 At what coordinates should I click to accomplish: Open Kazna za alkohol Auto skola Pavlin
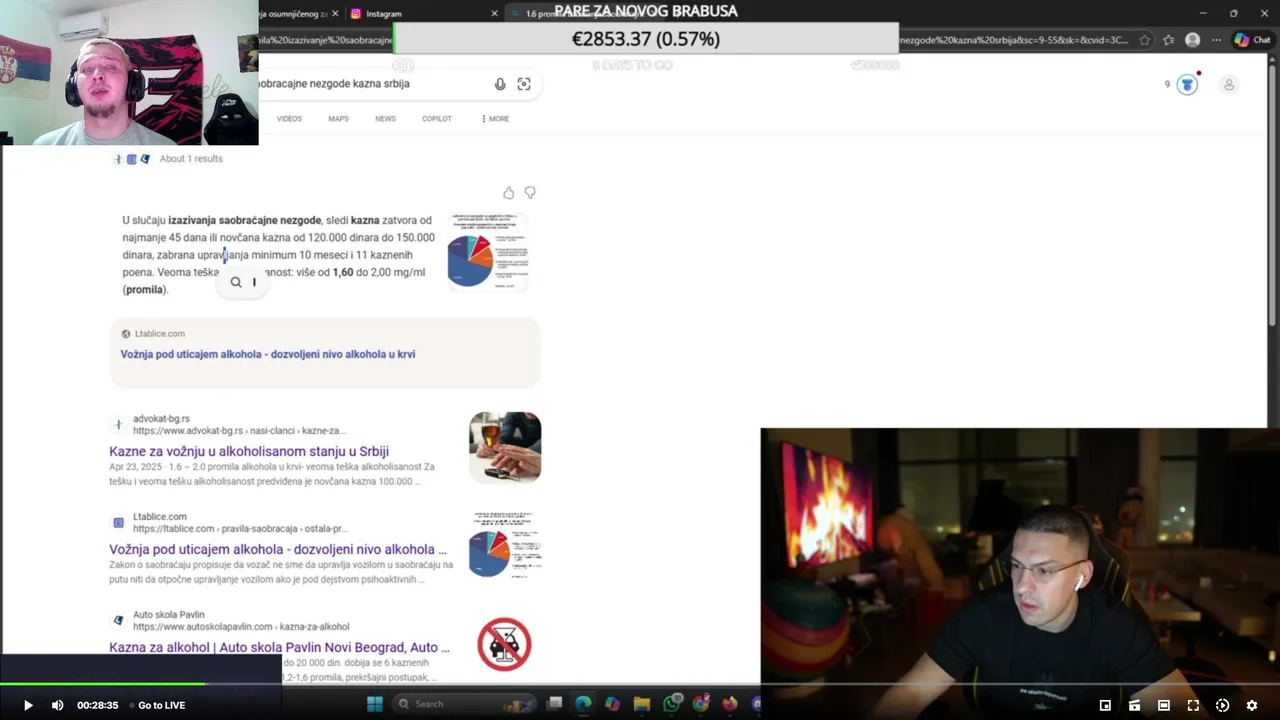click(x=279, y=647)
